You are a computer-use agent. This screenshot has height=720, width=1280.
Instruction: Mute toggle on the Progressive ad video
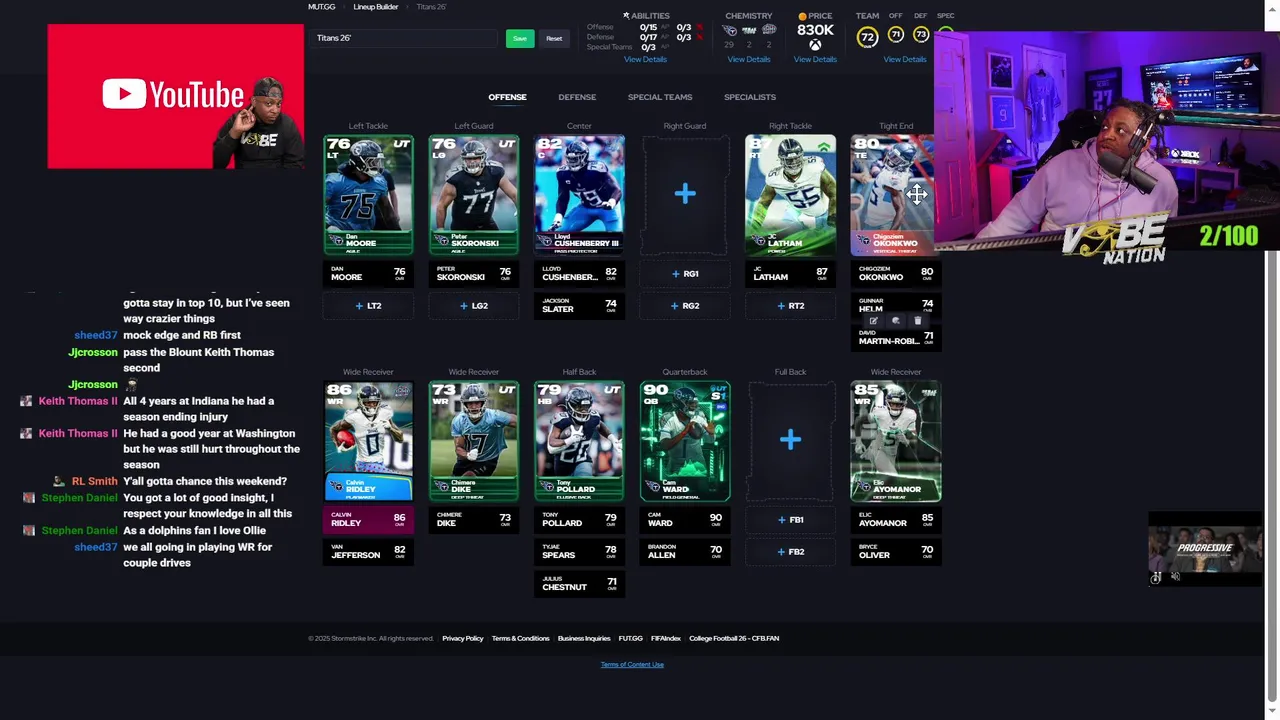point(1176,577)
